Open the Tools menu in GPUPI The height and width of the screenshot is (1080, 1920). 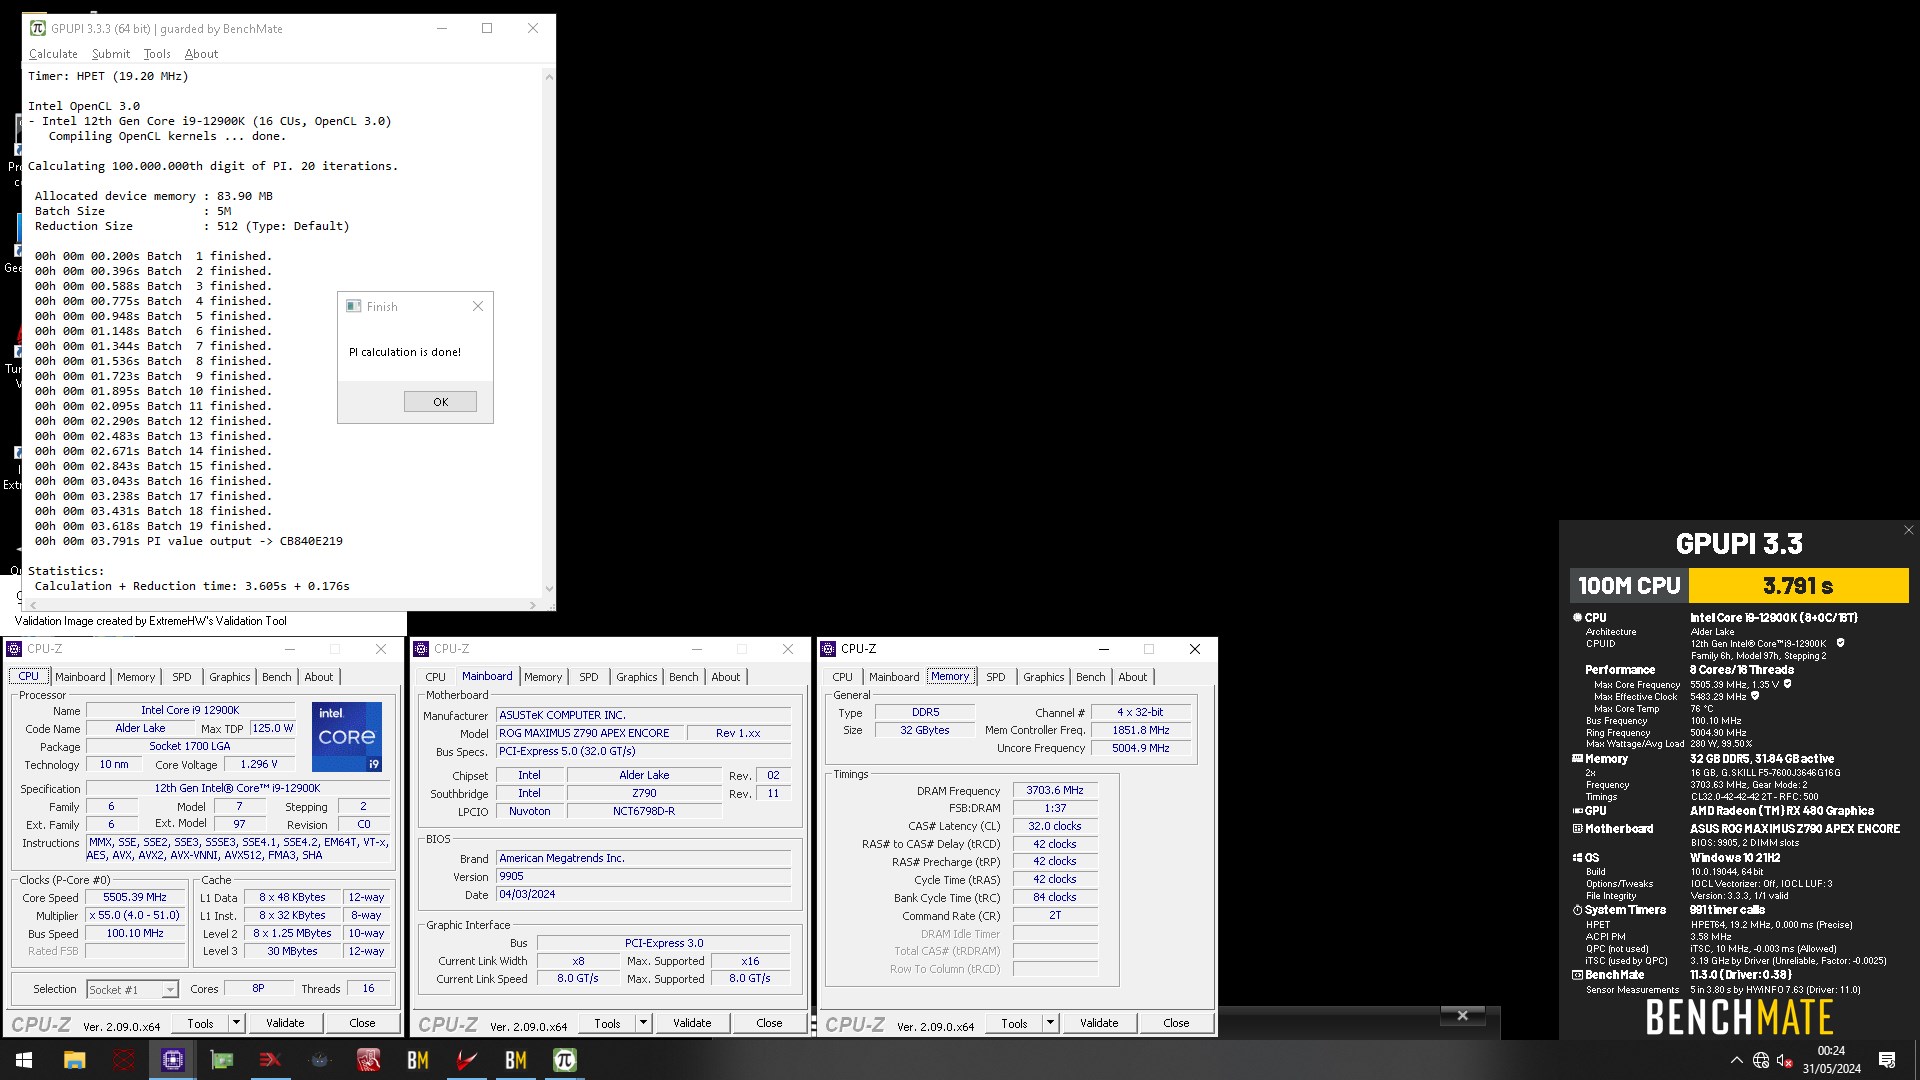[157, 54]
